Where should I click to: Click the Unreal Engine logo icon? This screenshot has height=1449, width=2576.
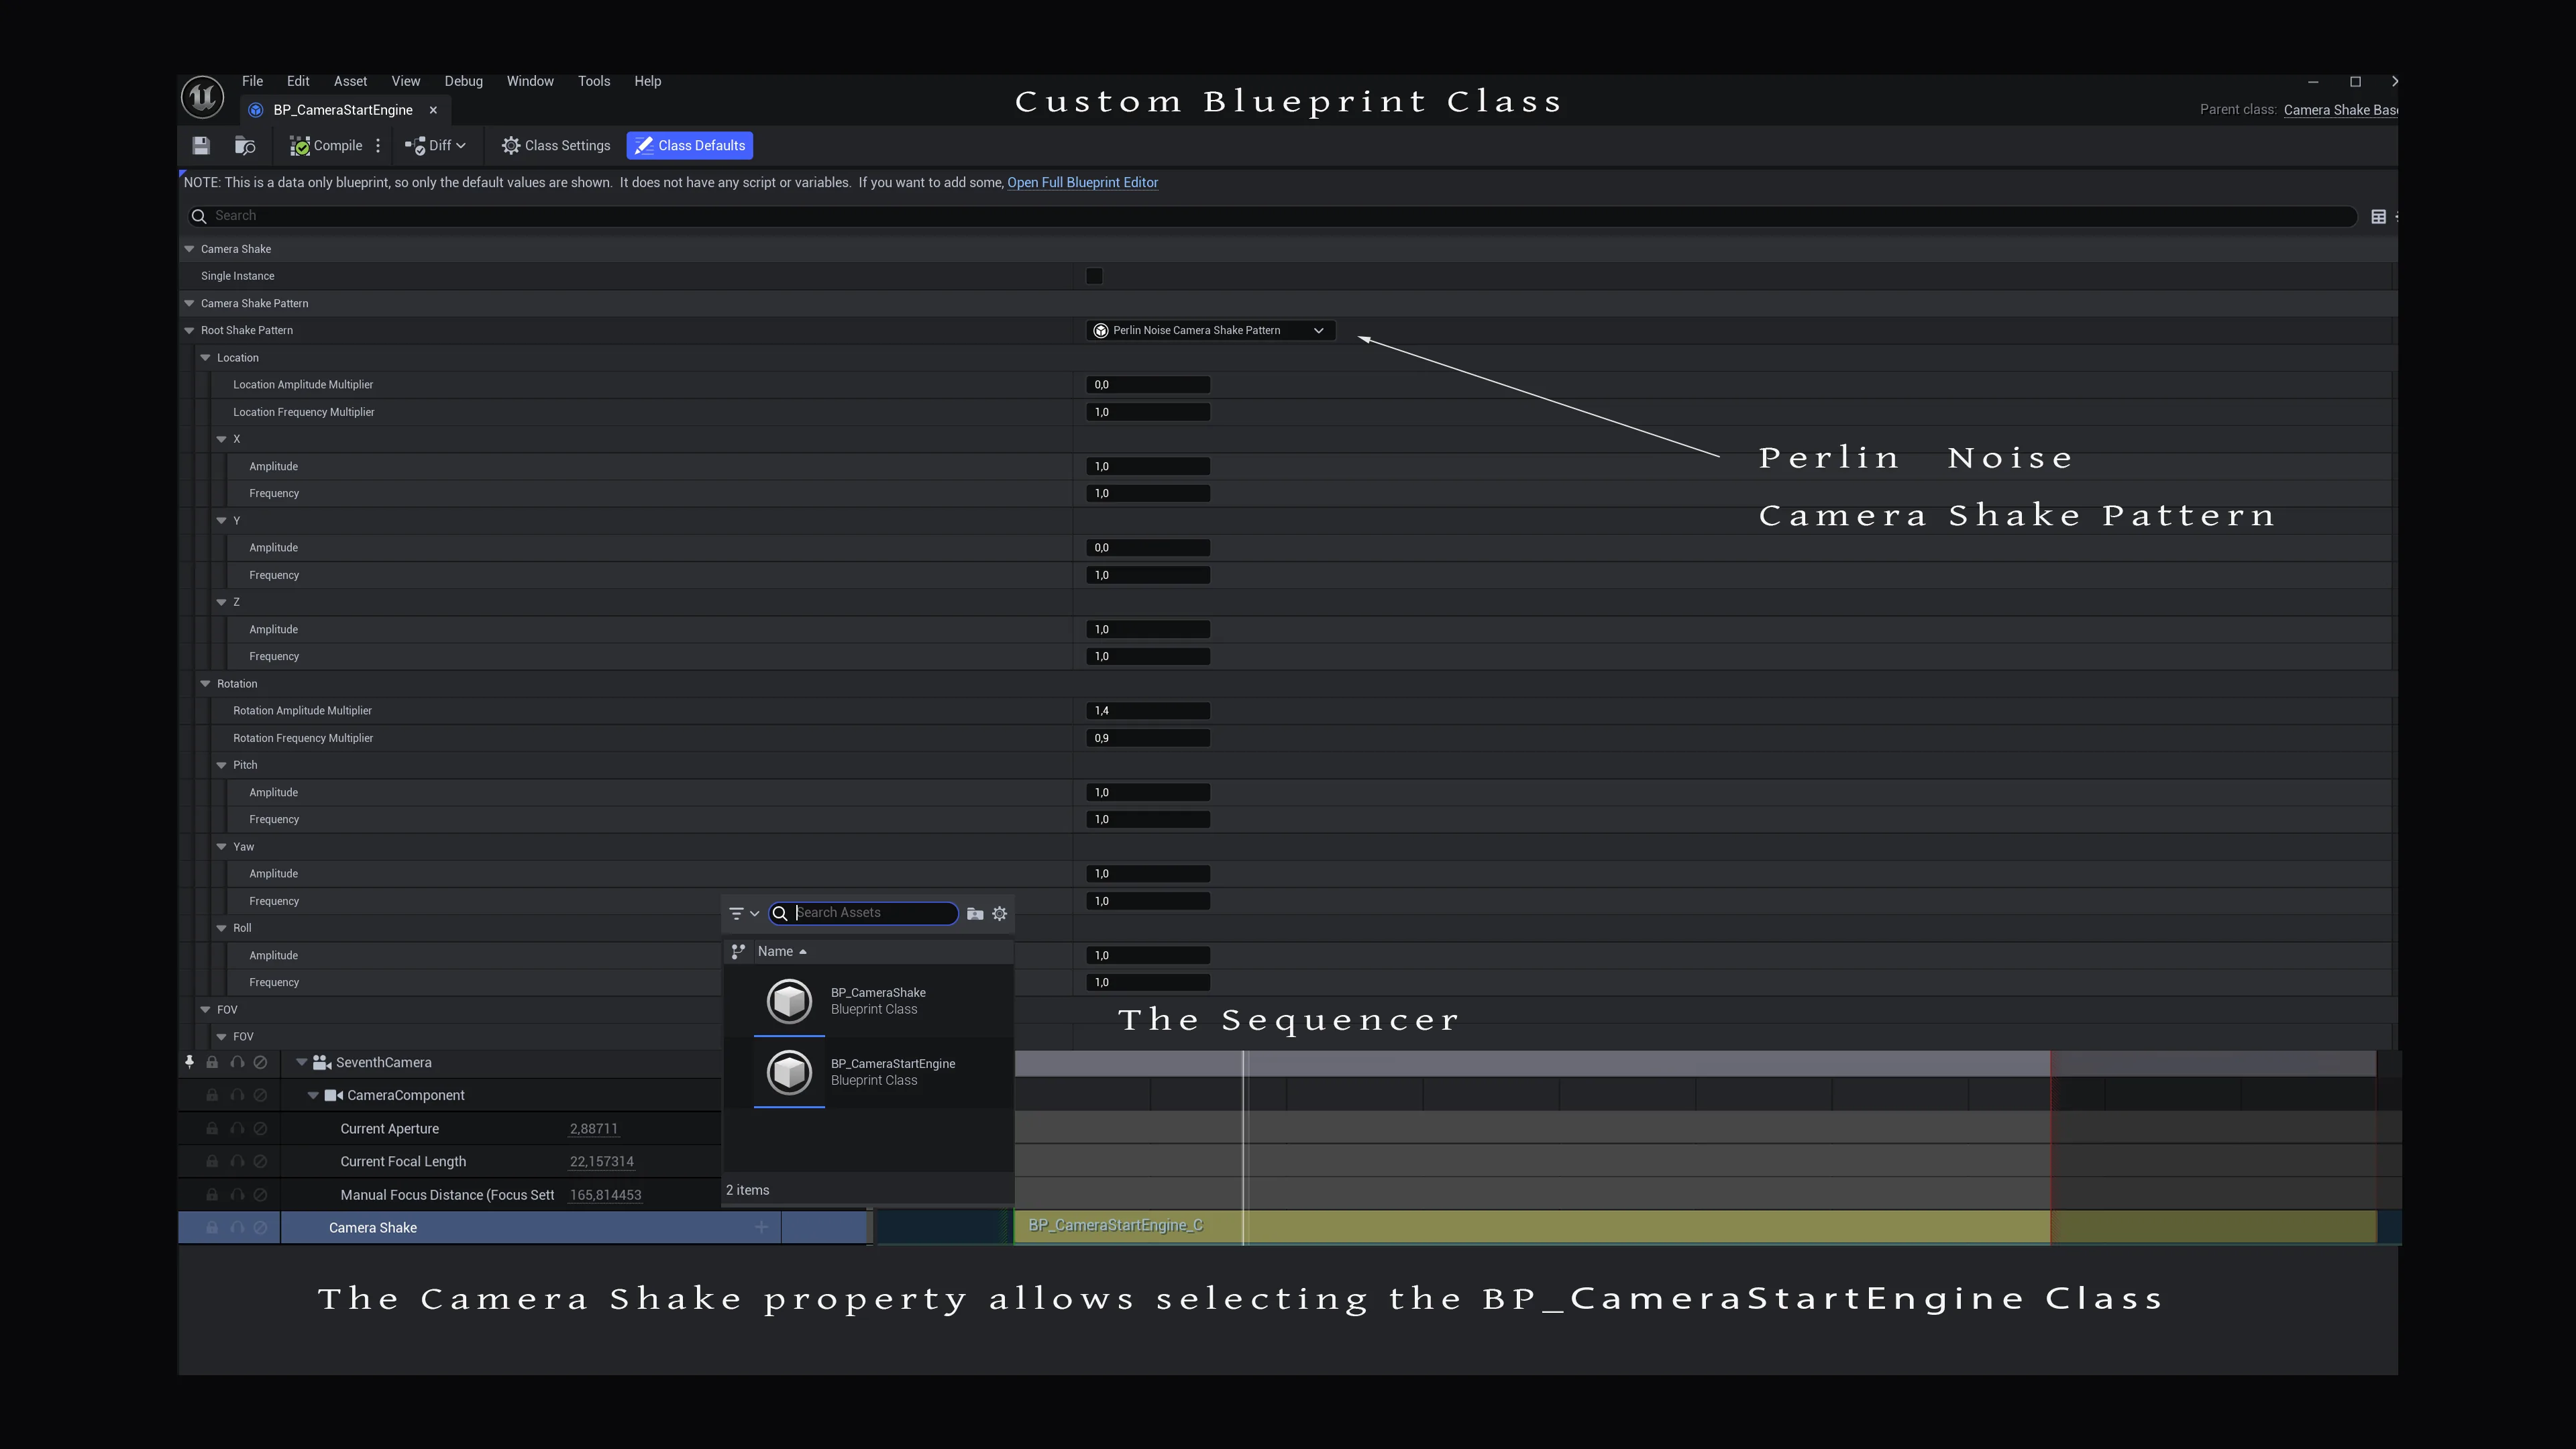tap(202, 97)
